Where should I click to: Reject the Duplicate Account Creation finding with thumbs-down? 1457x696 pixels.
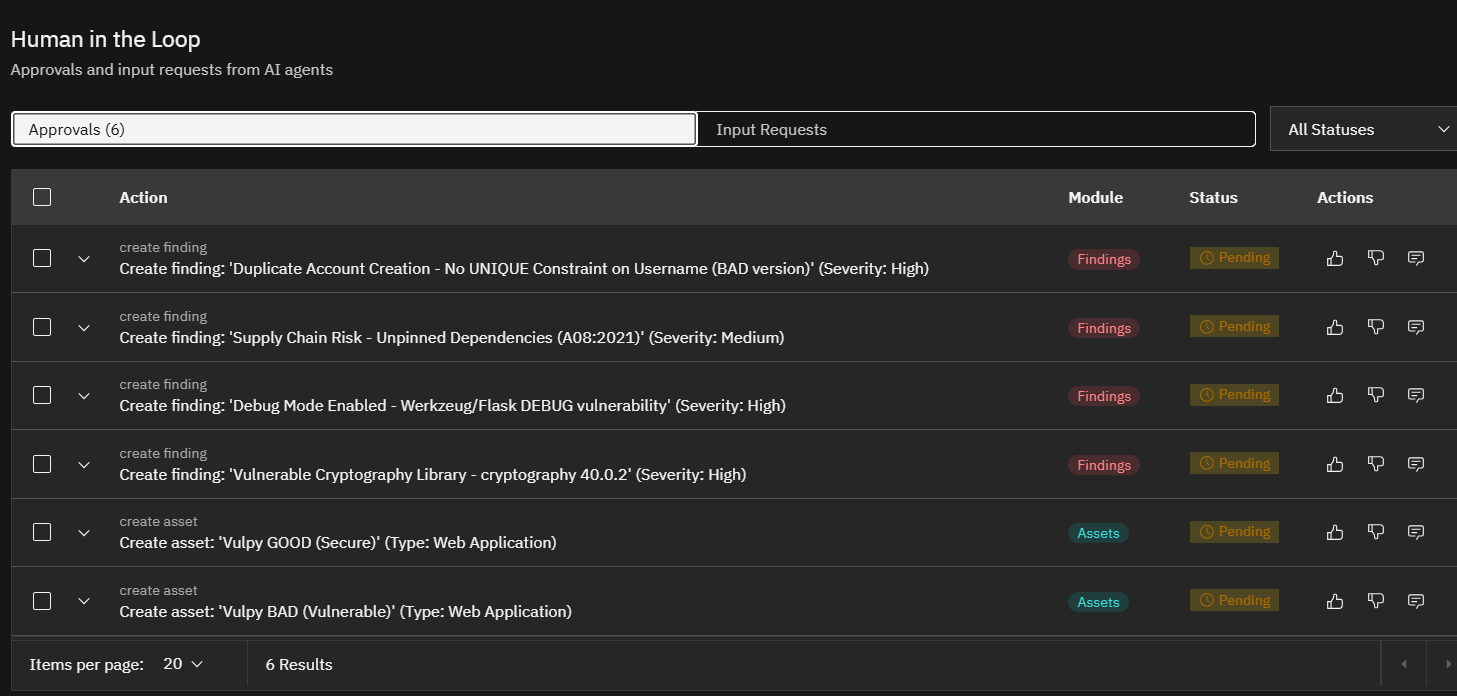click(1376, 258)
